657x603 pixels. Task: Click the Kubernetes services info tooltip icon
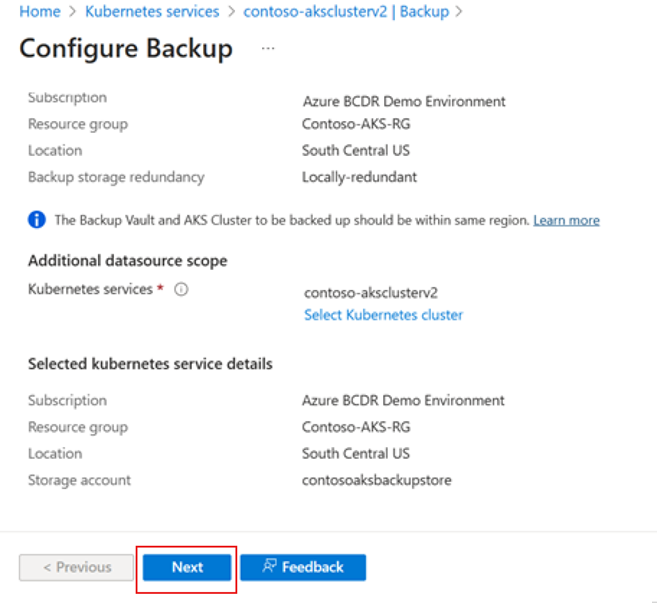(x=181, y=289)
